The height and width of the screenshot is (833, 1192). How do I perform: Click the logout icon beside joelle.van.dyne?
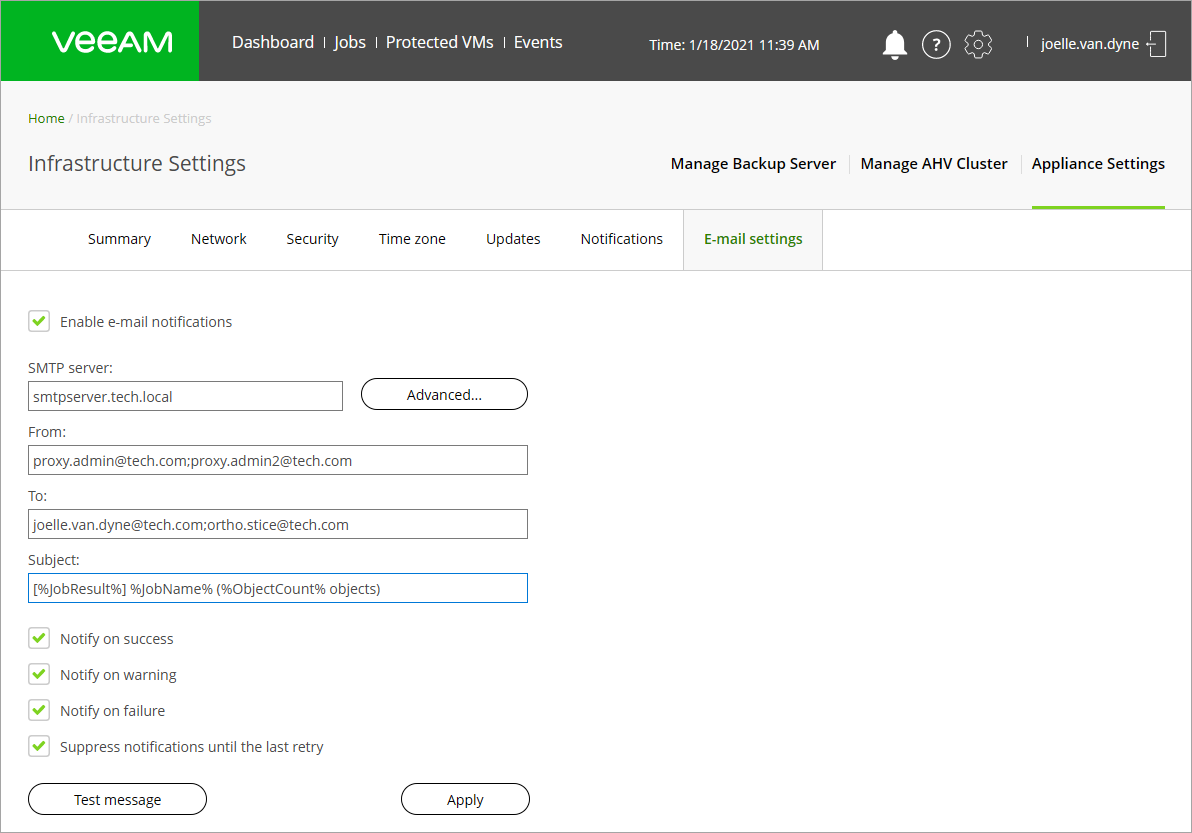[1156, 43]
